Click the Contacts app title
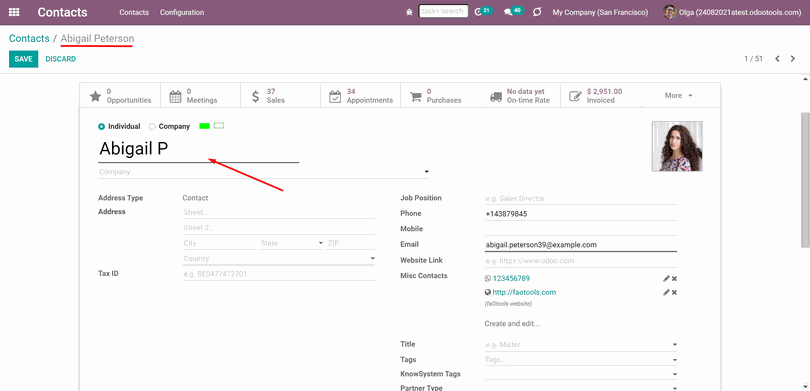This screenshot has width=810, height=391. click(x=63, y=12)
